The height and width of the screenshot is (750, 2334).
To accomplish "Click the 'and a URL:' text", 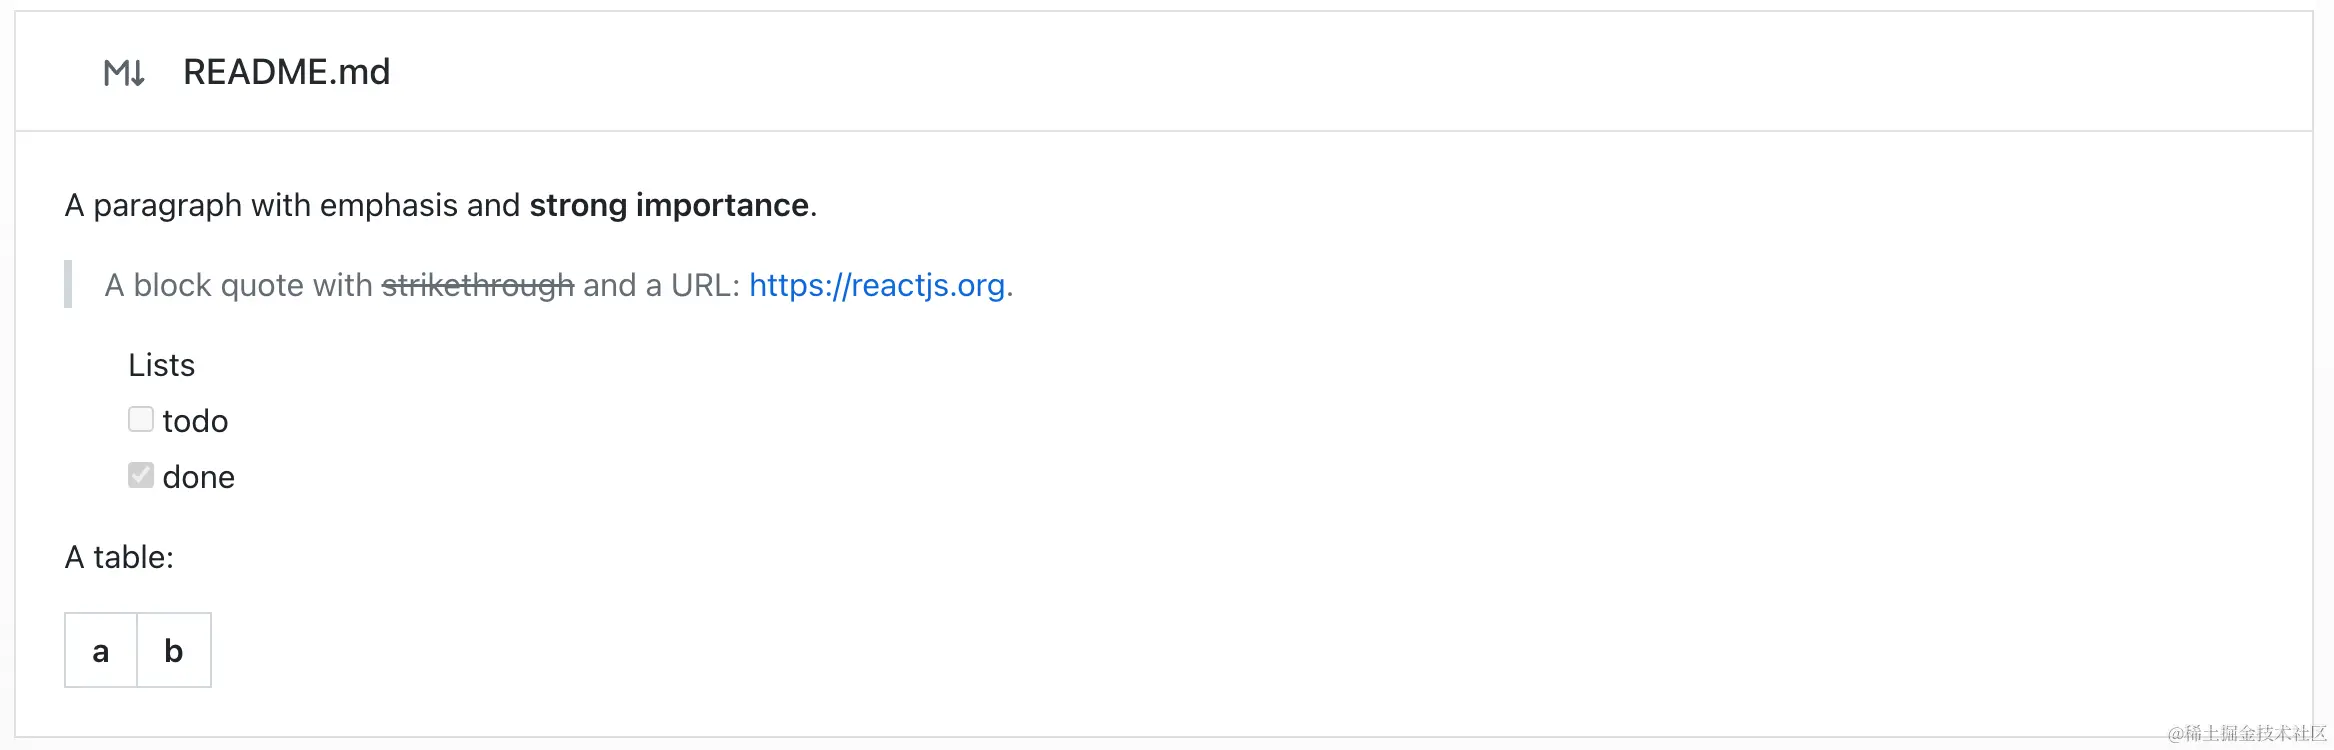I will pos(661,285).
